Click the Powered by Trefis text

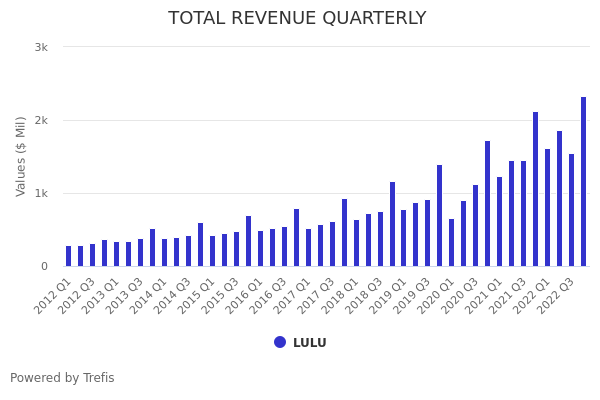62,378
